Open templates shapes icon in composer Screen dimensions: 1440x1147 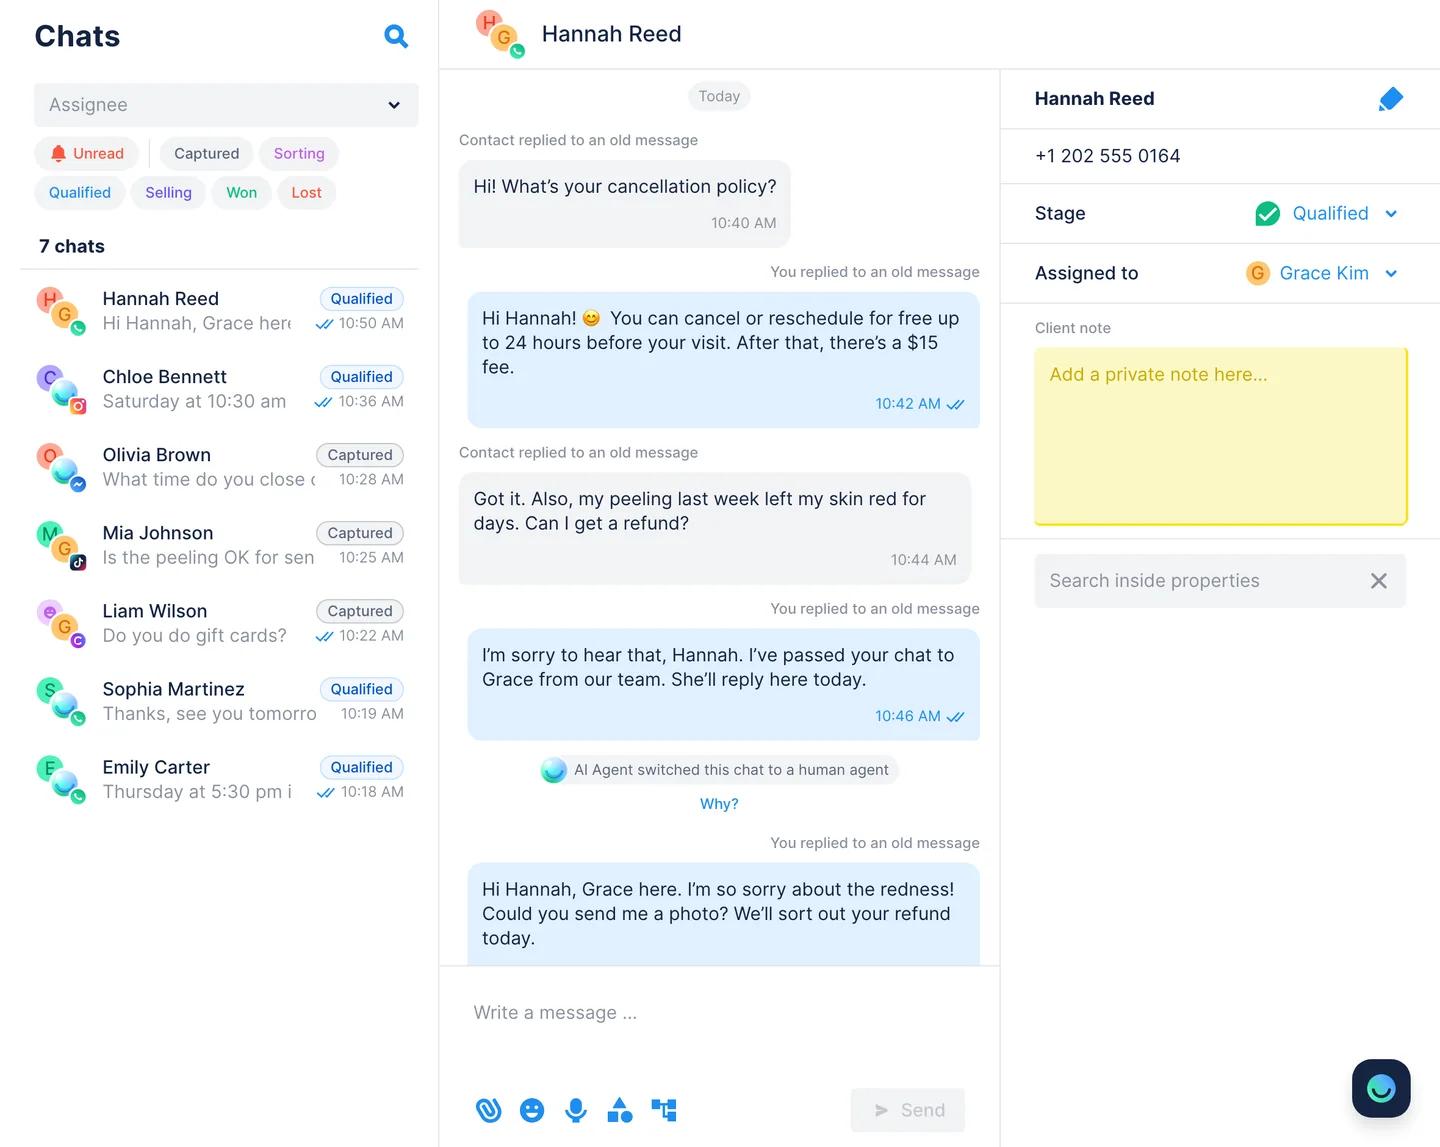(x=620, y=1110)
